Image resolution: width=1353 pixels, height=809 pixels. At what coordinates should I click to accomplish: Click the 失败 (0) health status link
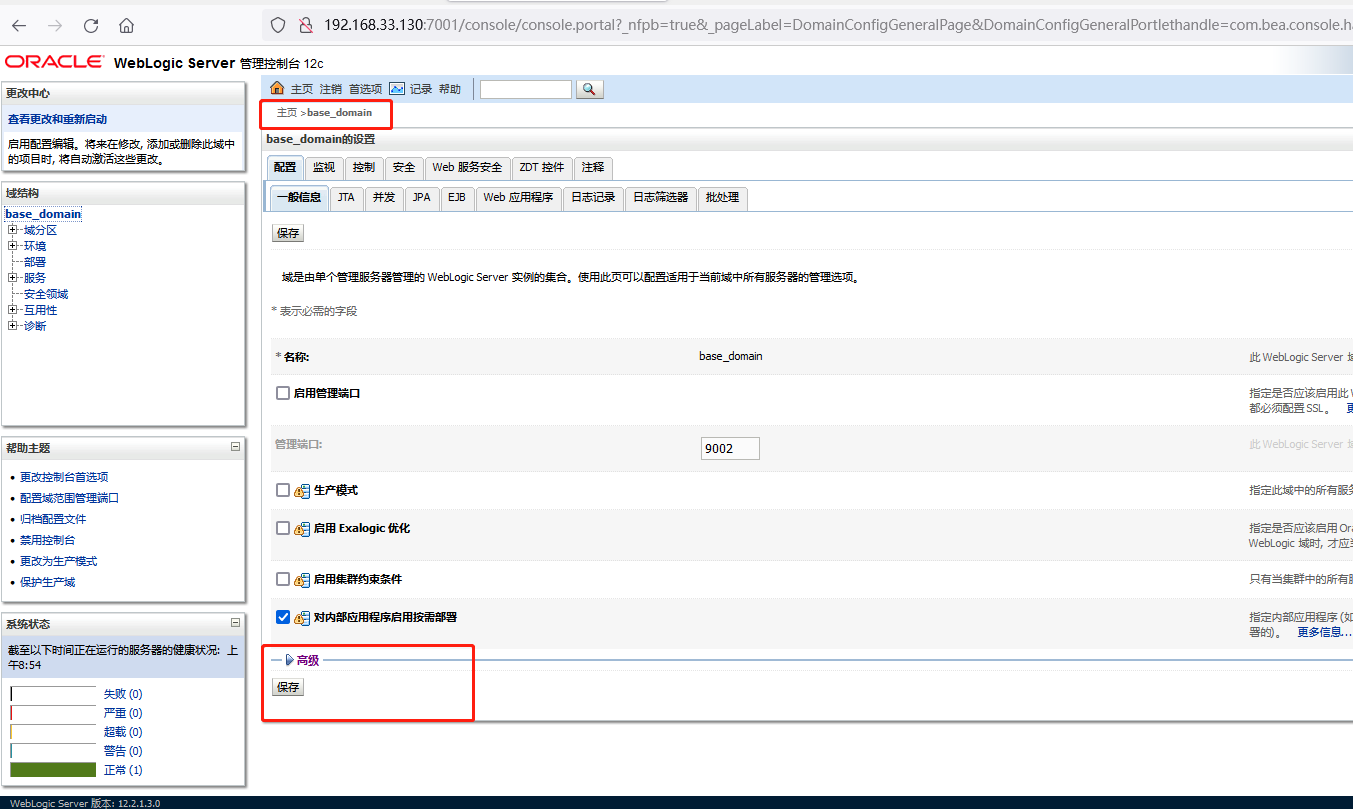pyautogui.click(x=123, y=694)
